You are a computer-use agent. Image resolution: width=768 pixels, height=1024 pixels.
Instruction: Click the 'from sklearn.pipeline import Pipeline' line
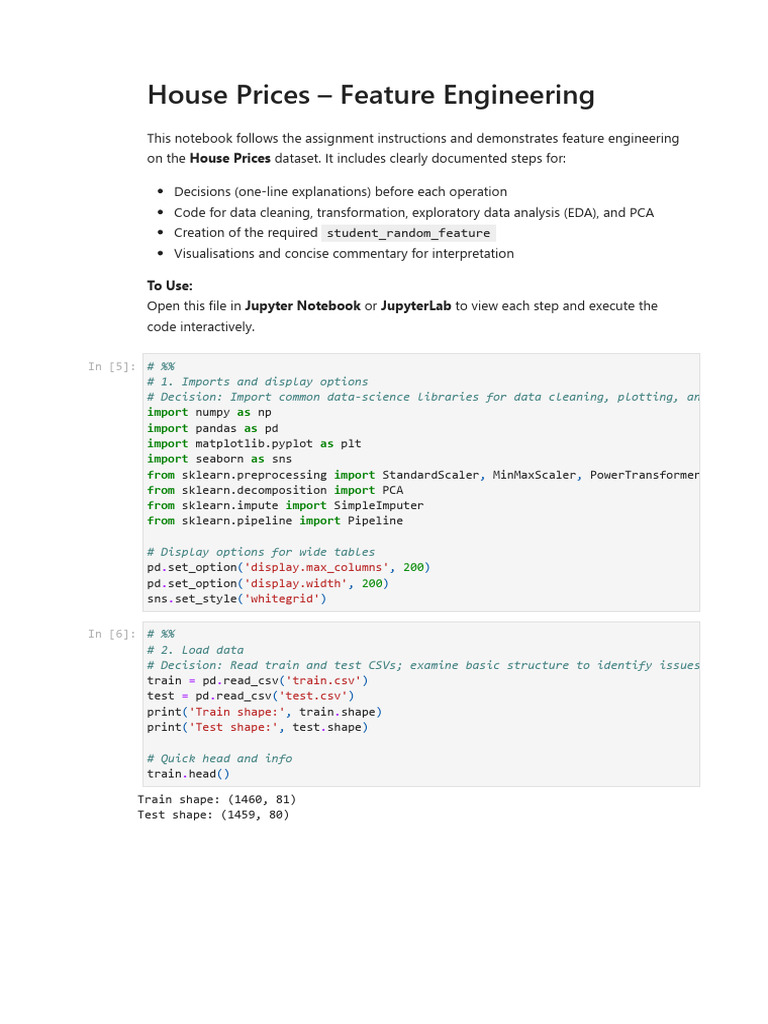coord(275,521)
